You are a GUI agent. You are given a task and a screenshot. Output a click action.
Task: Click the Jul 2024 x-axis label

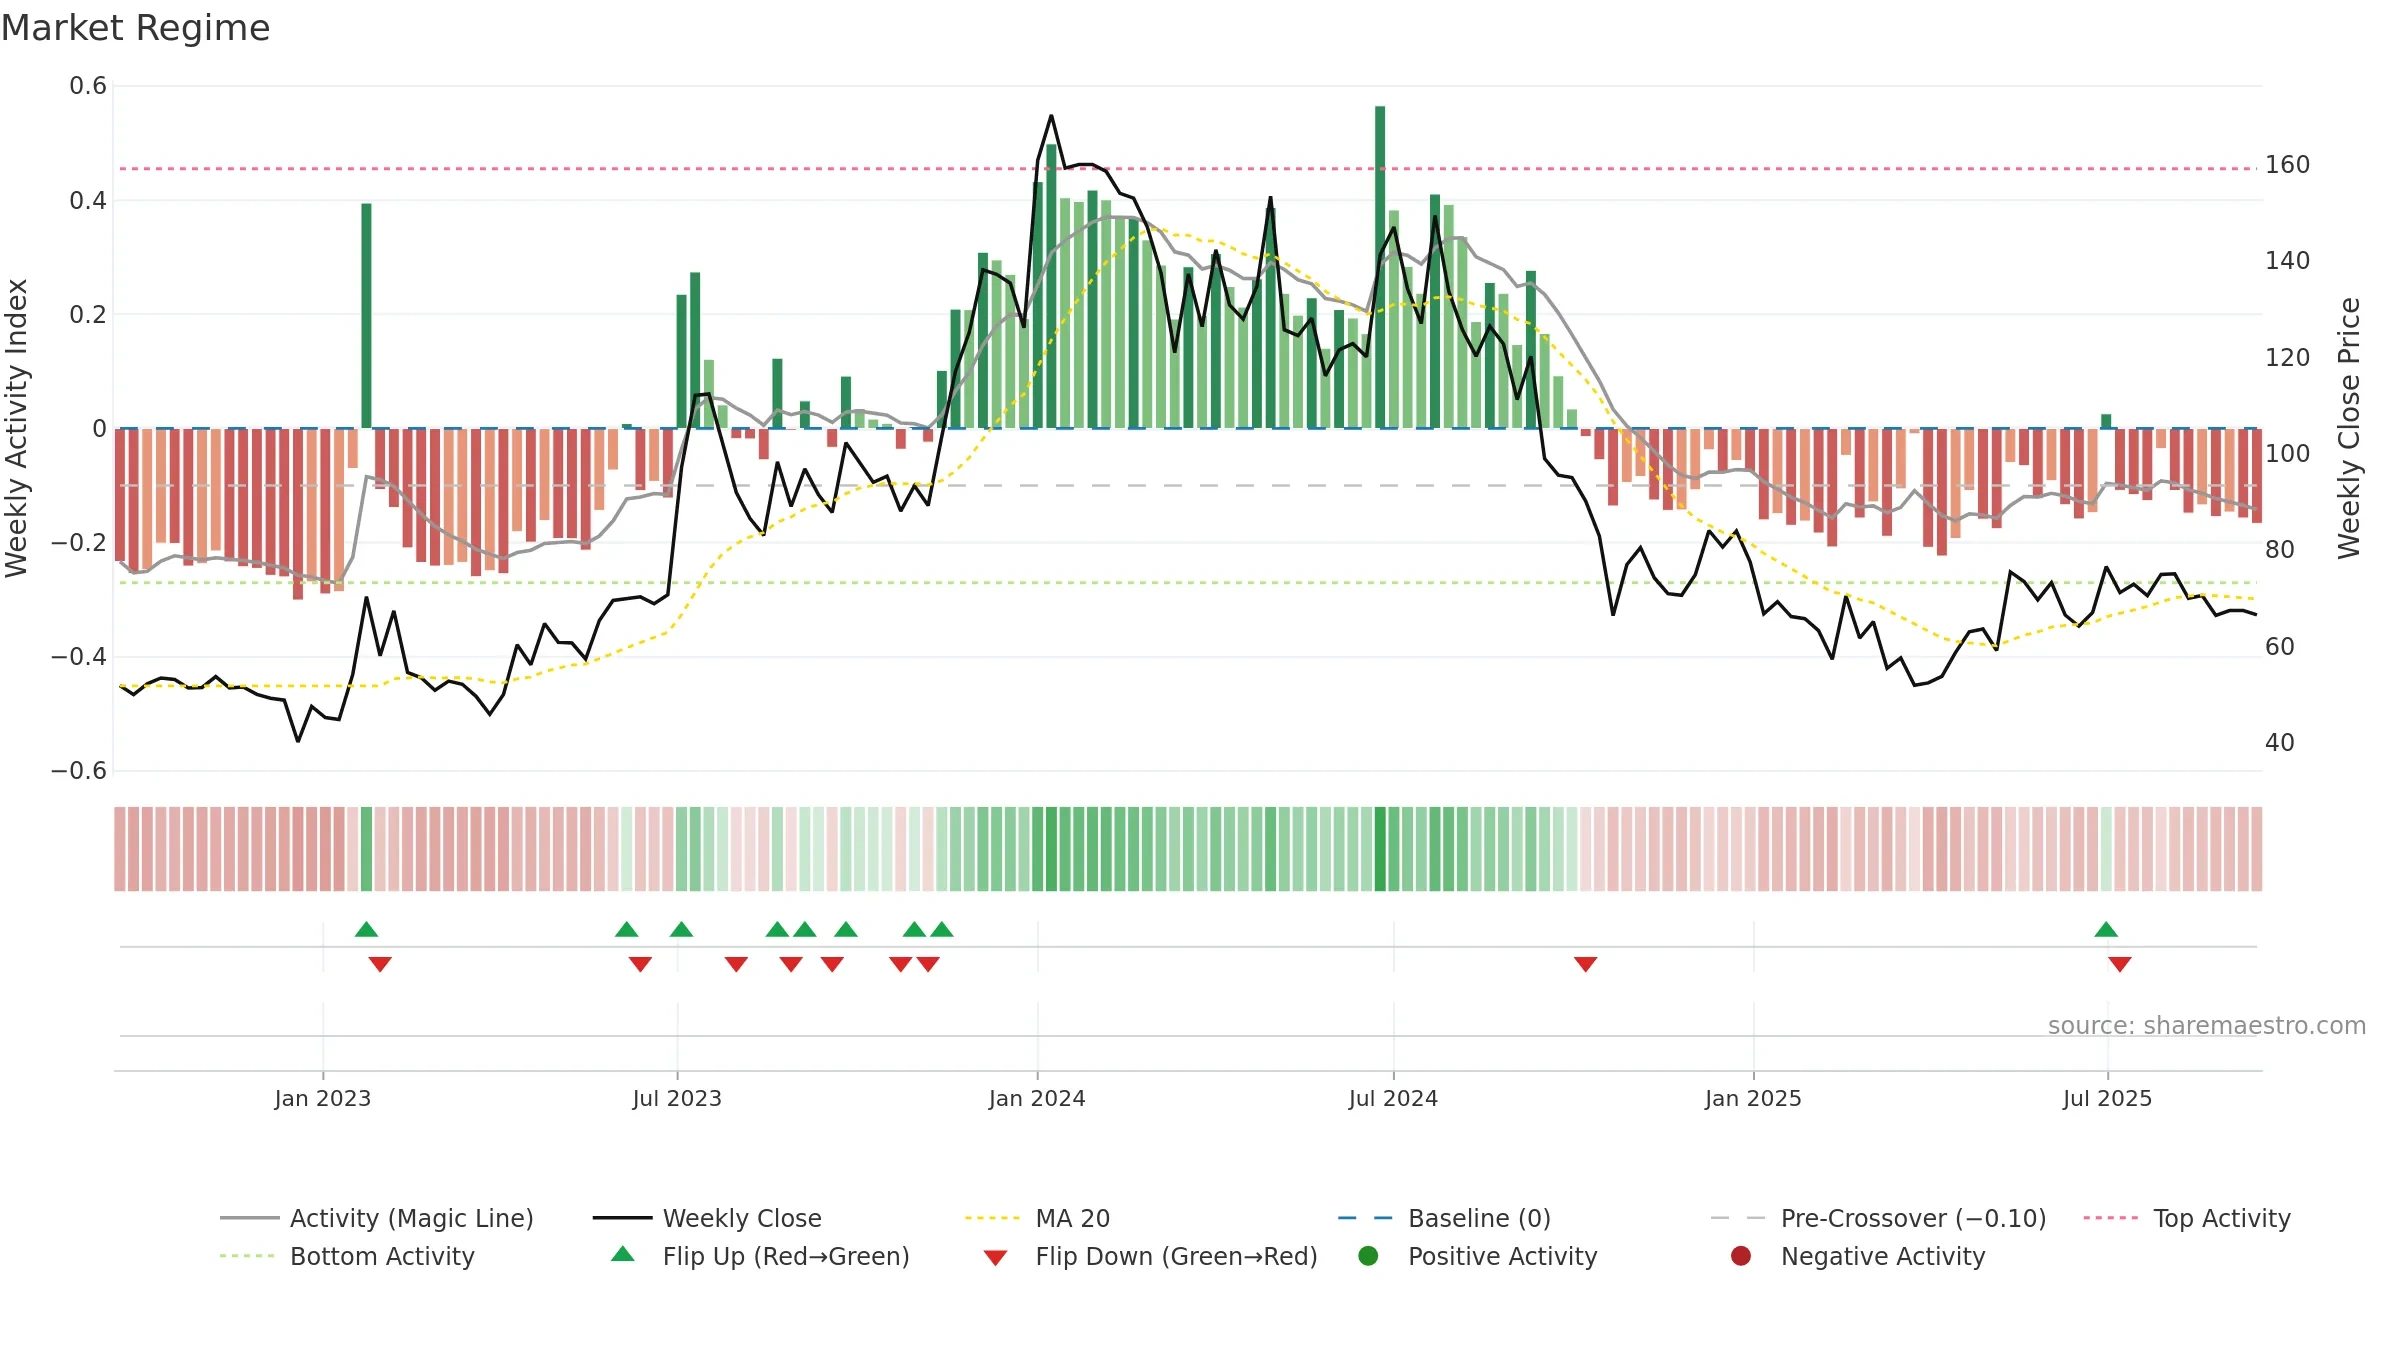[1393, 1098]
